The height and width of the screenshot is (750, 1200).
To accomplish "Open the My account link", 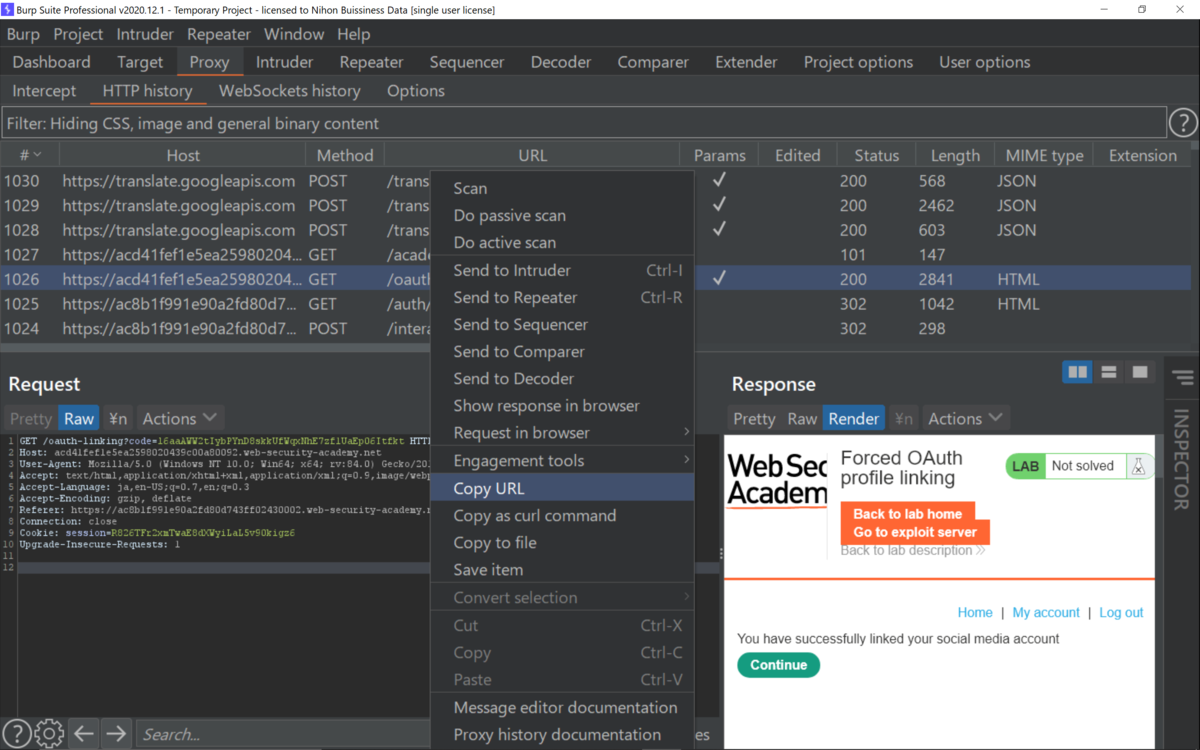I will click(1046, 612).
